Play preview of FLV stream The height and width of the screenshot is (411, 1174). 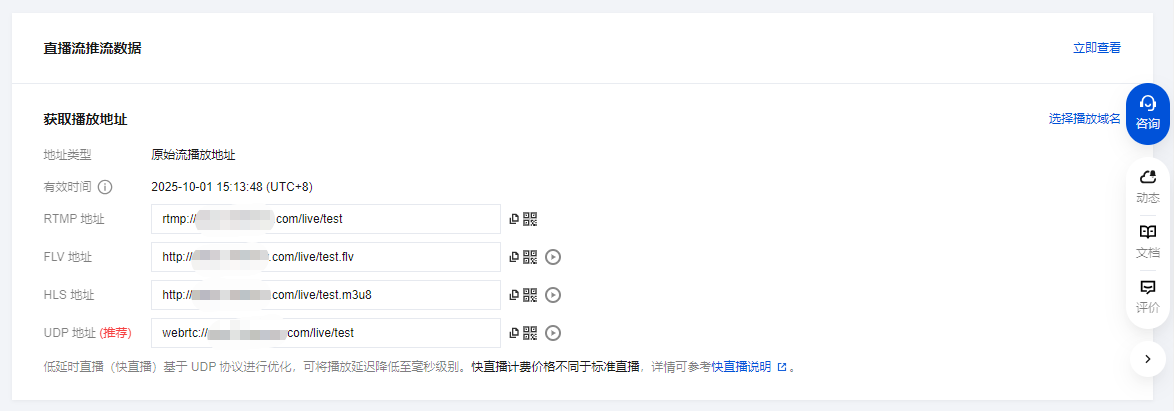553,257
